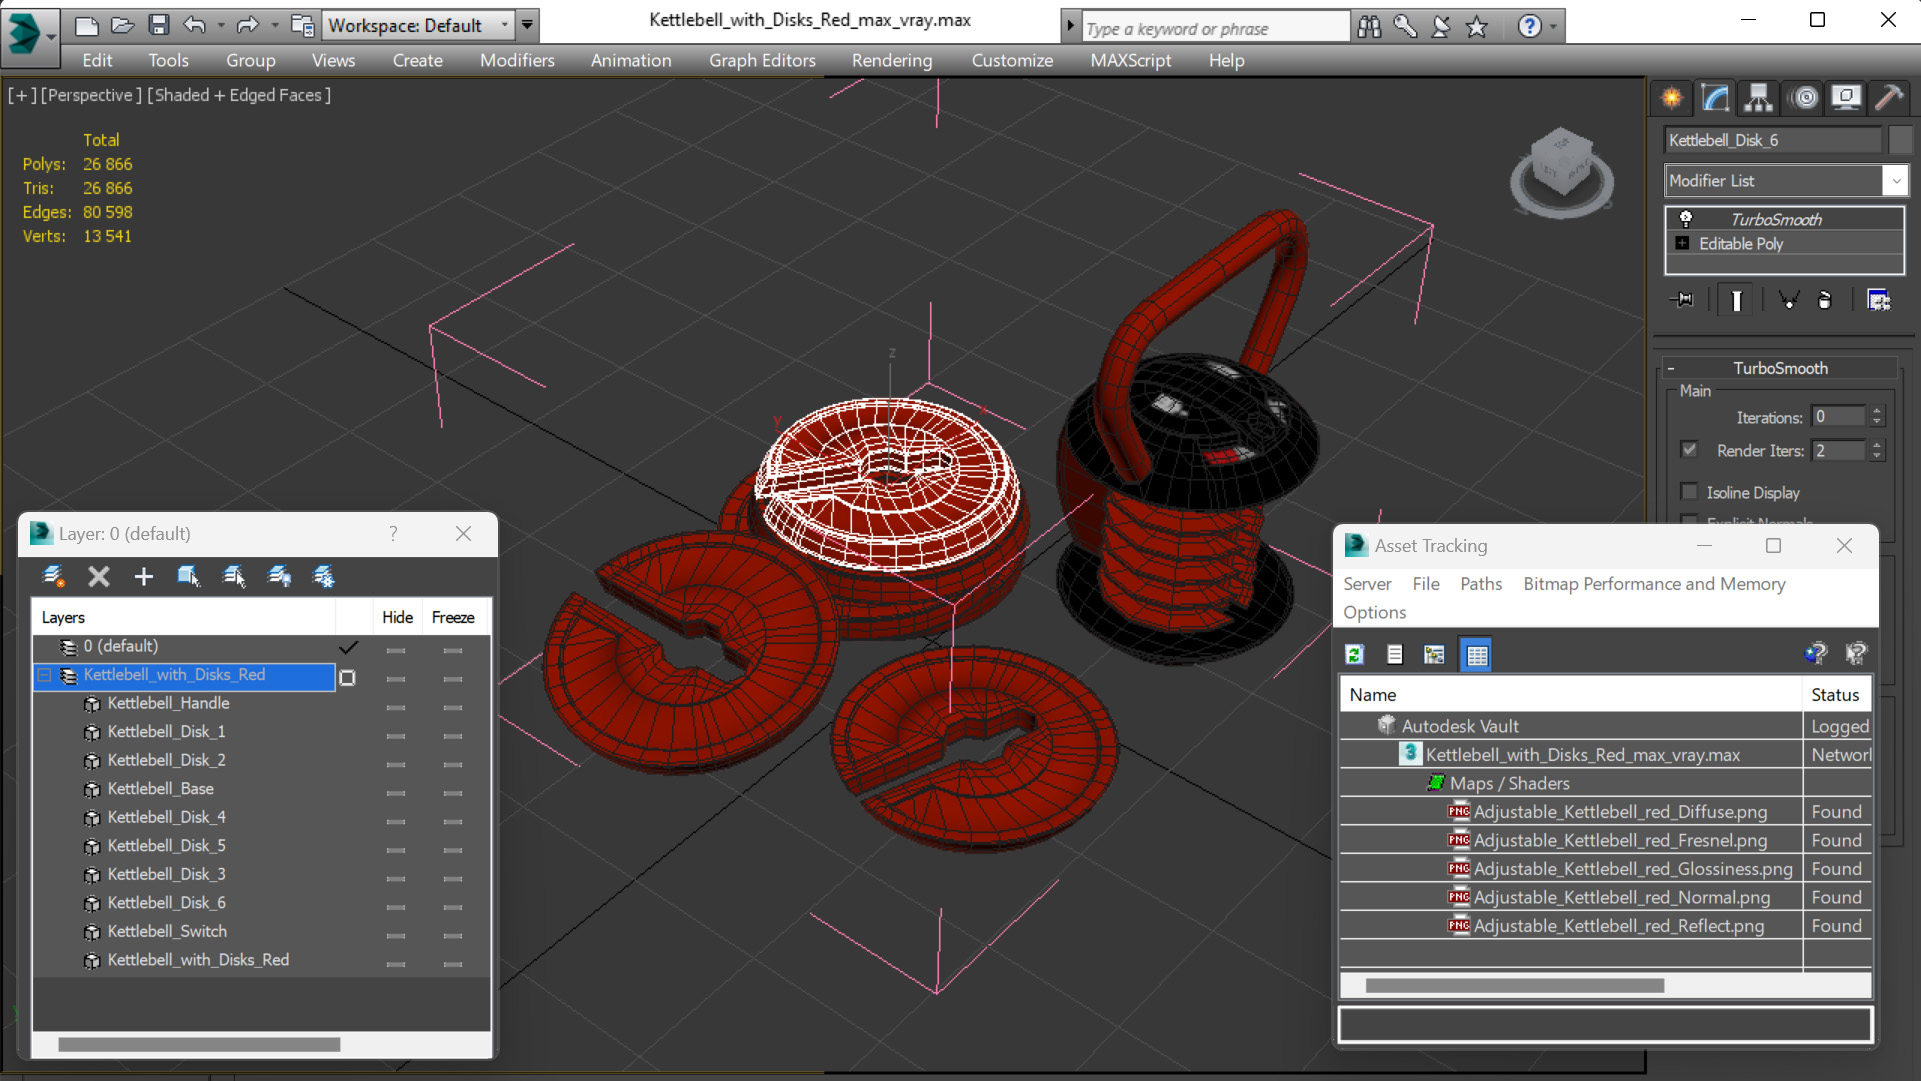This screenshot has width=1921, height=1081.
Task: Open the Rendering menu
Action: (891, 60)
